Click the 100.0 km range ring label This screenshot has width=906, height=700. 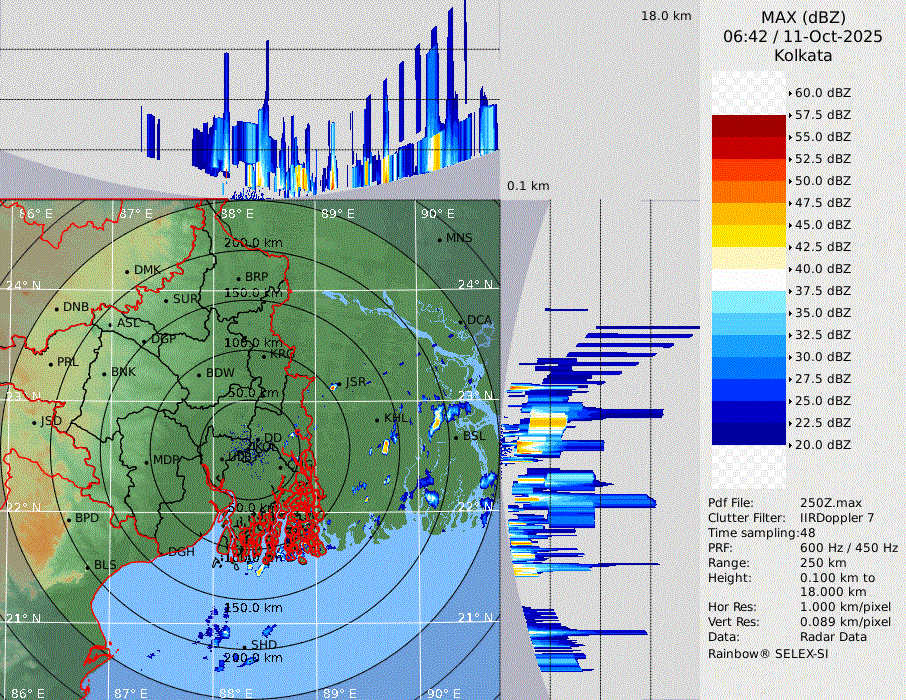point(252,343)
